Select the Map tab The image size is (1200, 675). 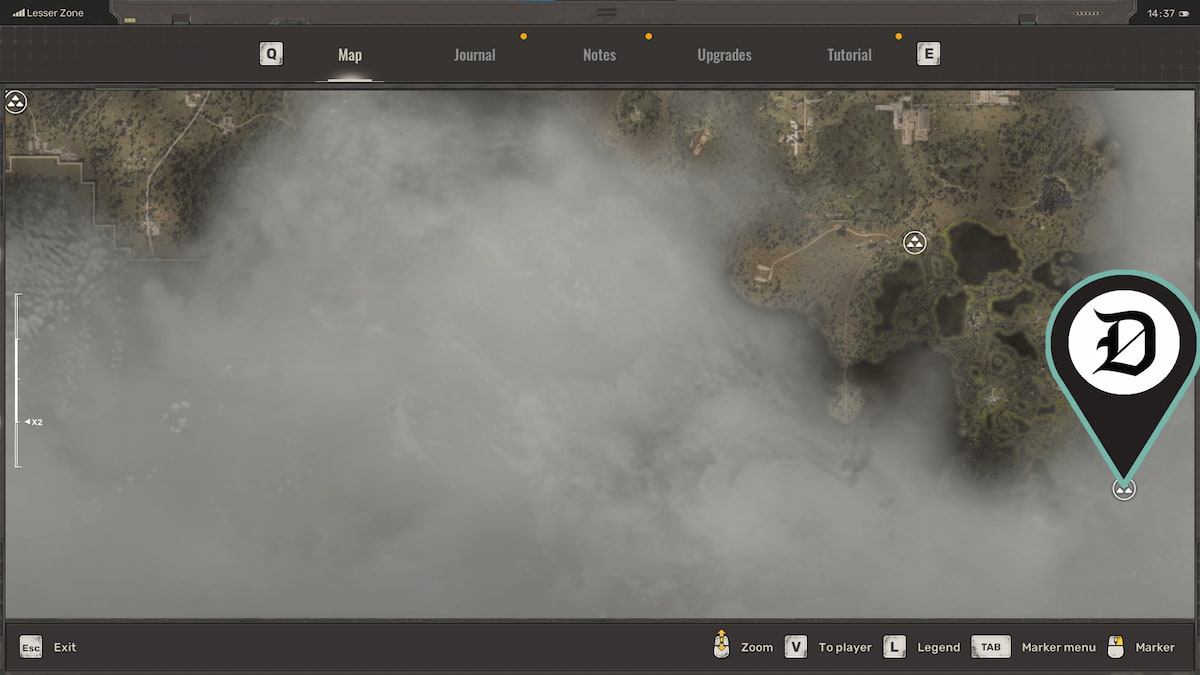[x=350, y=55]
